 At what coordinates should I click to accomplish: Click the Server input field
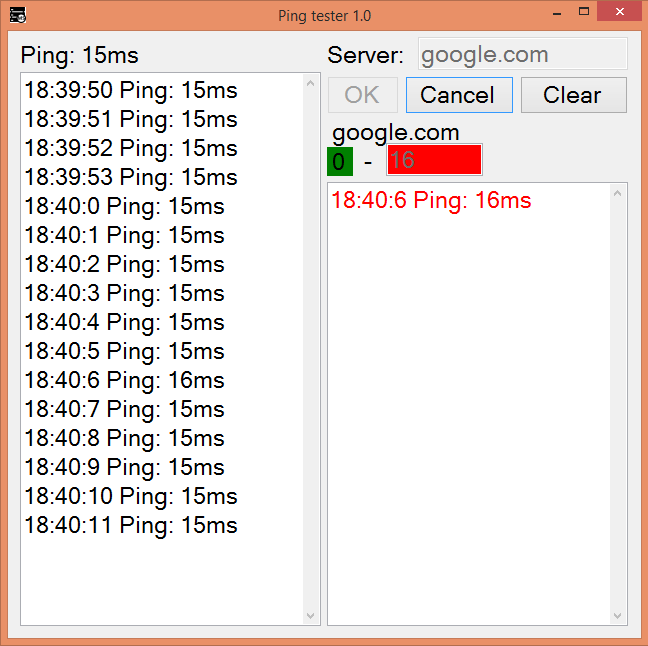coord(522,54)
